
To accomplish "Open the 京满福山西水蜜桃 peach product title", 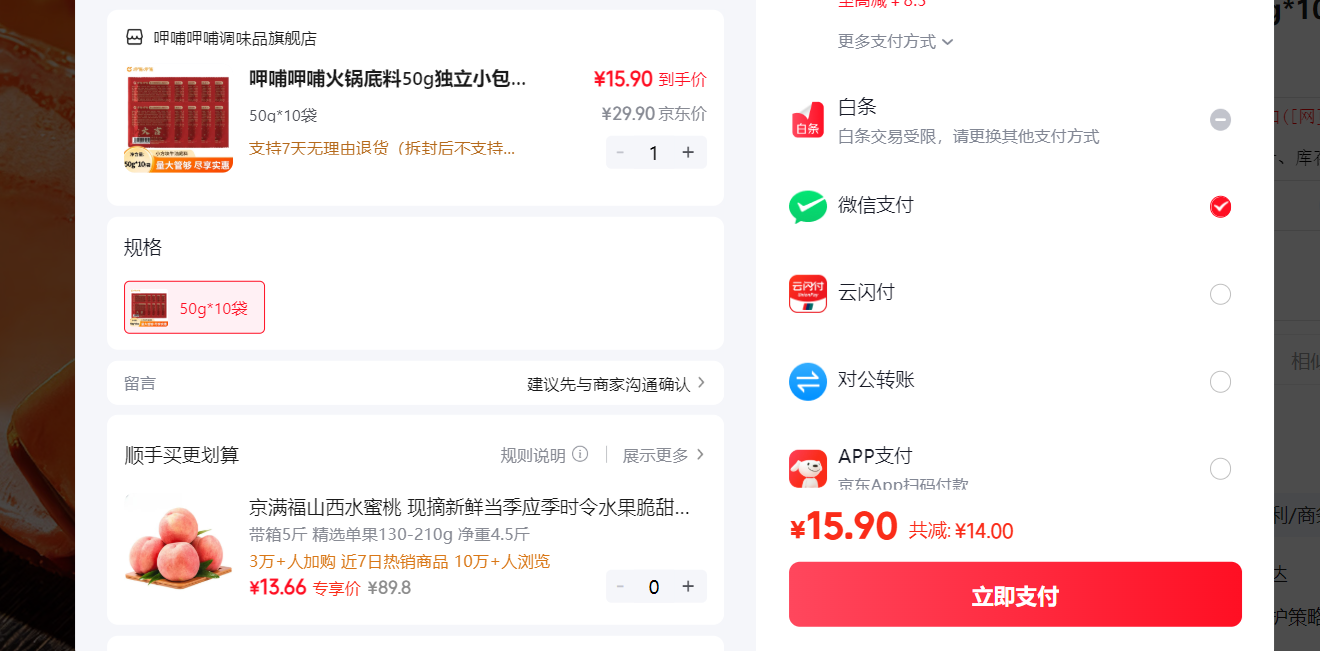I will pos(469,507).
